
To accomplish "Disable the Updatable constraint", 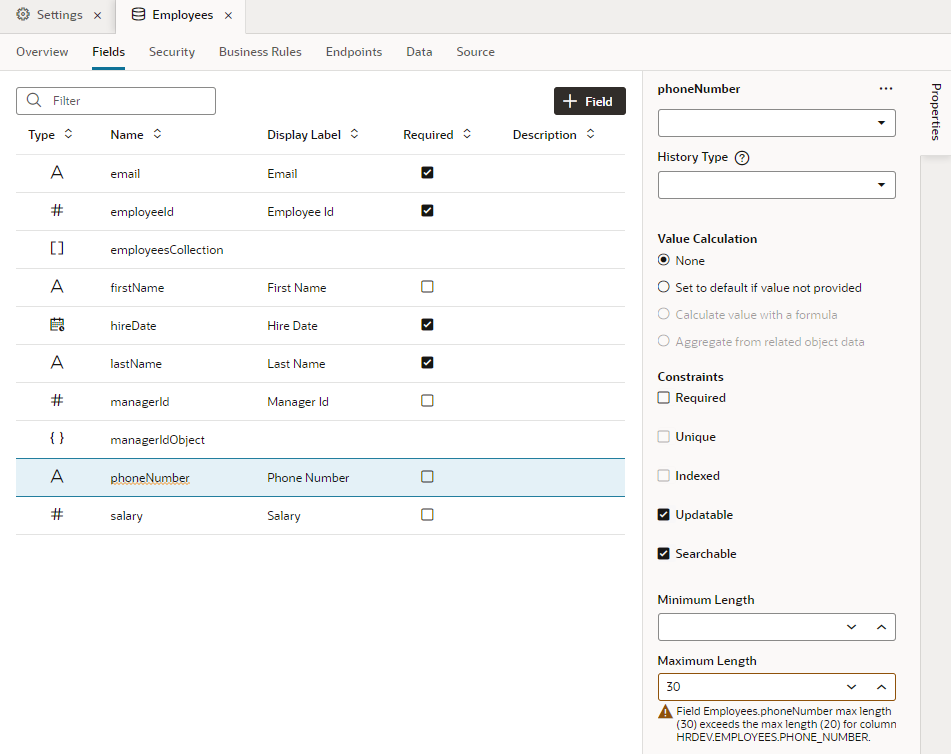I will (664, 514).
